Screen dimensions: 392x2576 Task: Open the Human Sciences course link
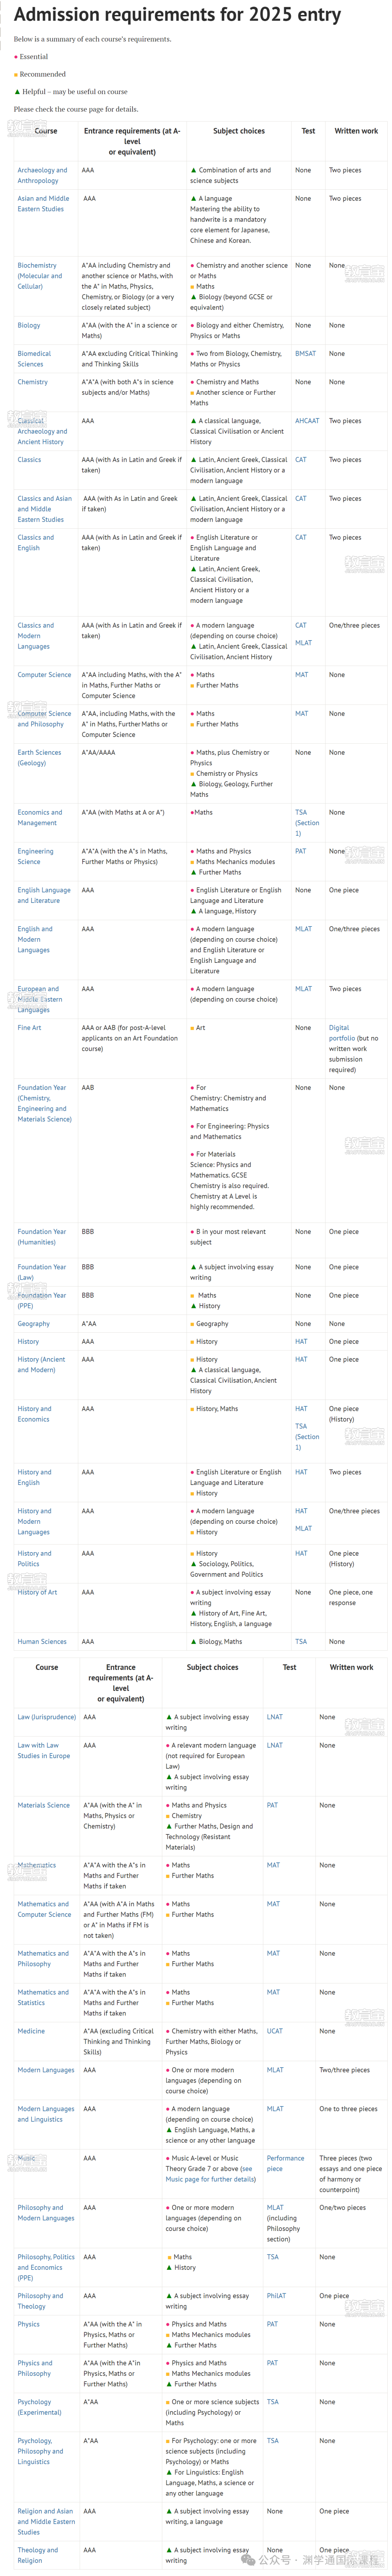[42, 1641]
